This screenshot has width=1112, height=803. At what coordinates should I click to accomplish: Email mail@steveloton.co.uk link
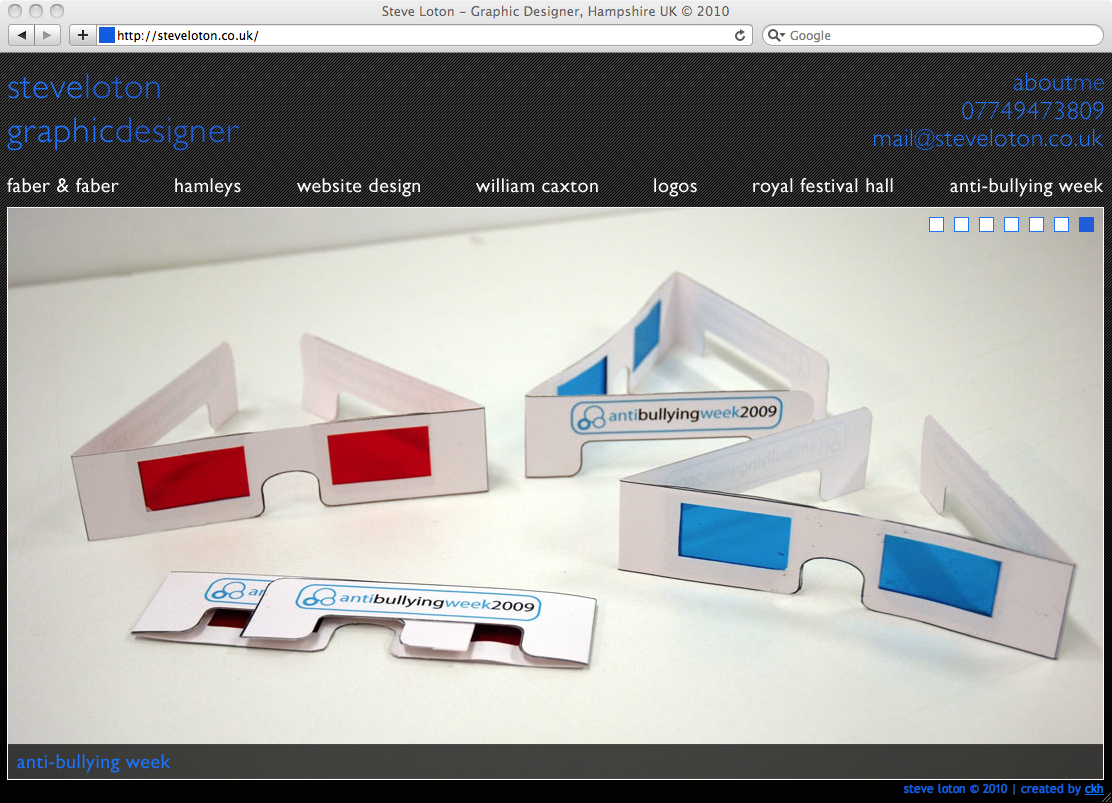(x=988, y=138)
